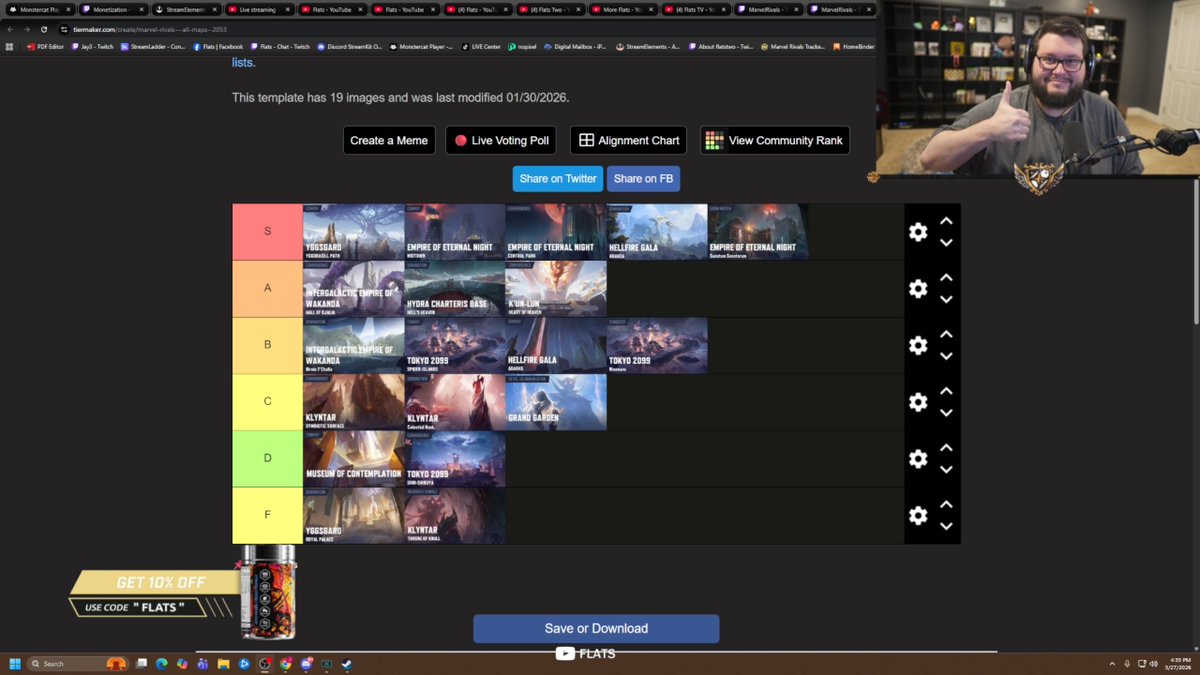Open Microsoft Edge from taskbar
Viewport: 1200px width, 675px height.
[162, 664]
